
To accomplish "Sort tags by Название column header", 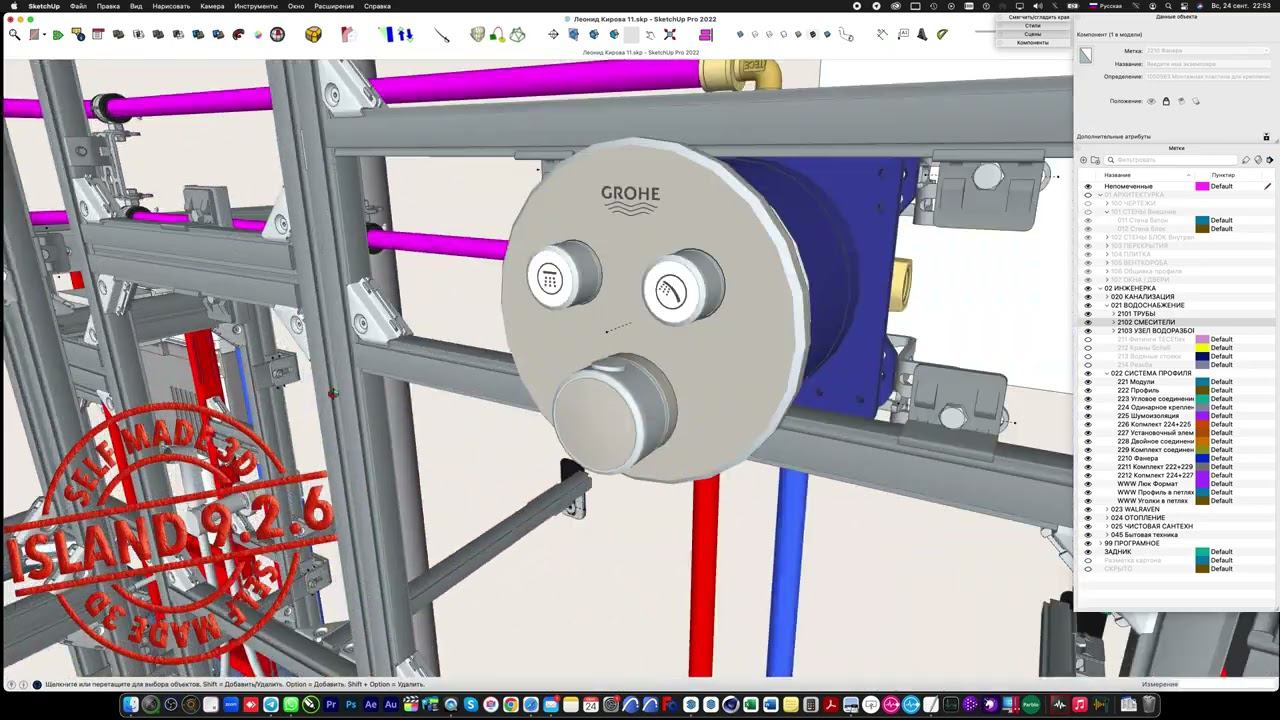I will (1118, 175).
